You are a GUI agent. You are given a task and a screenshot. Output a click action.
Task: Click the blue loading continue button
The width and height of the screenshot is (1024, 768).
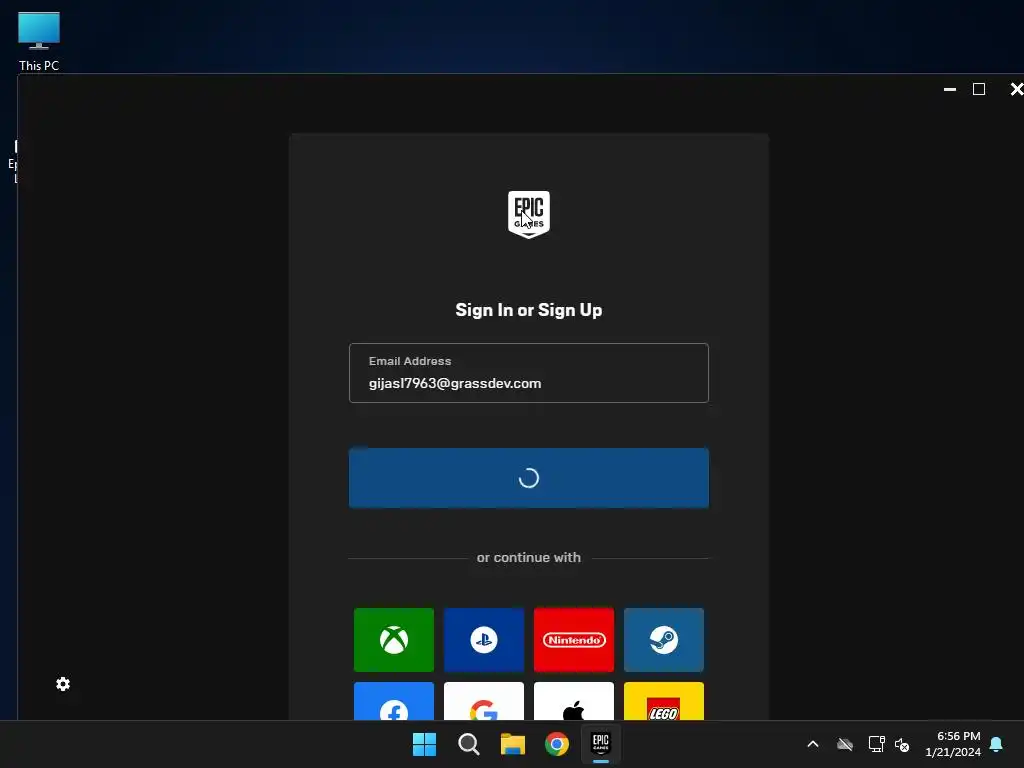click(529, 478)
